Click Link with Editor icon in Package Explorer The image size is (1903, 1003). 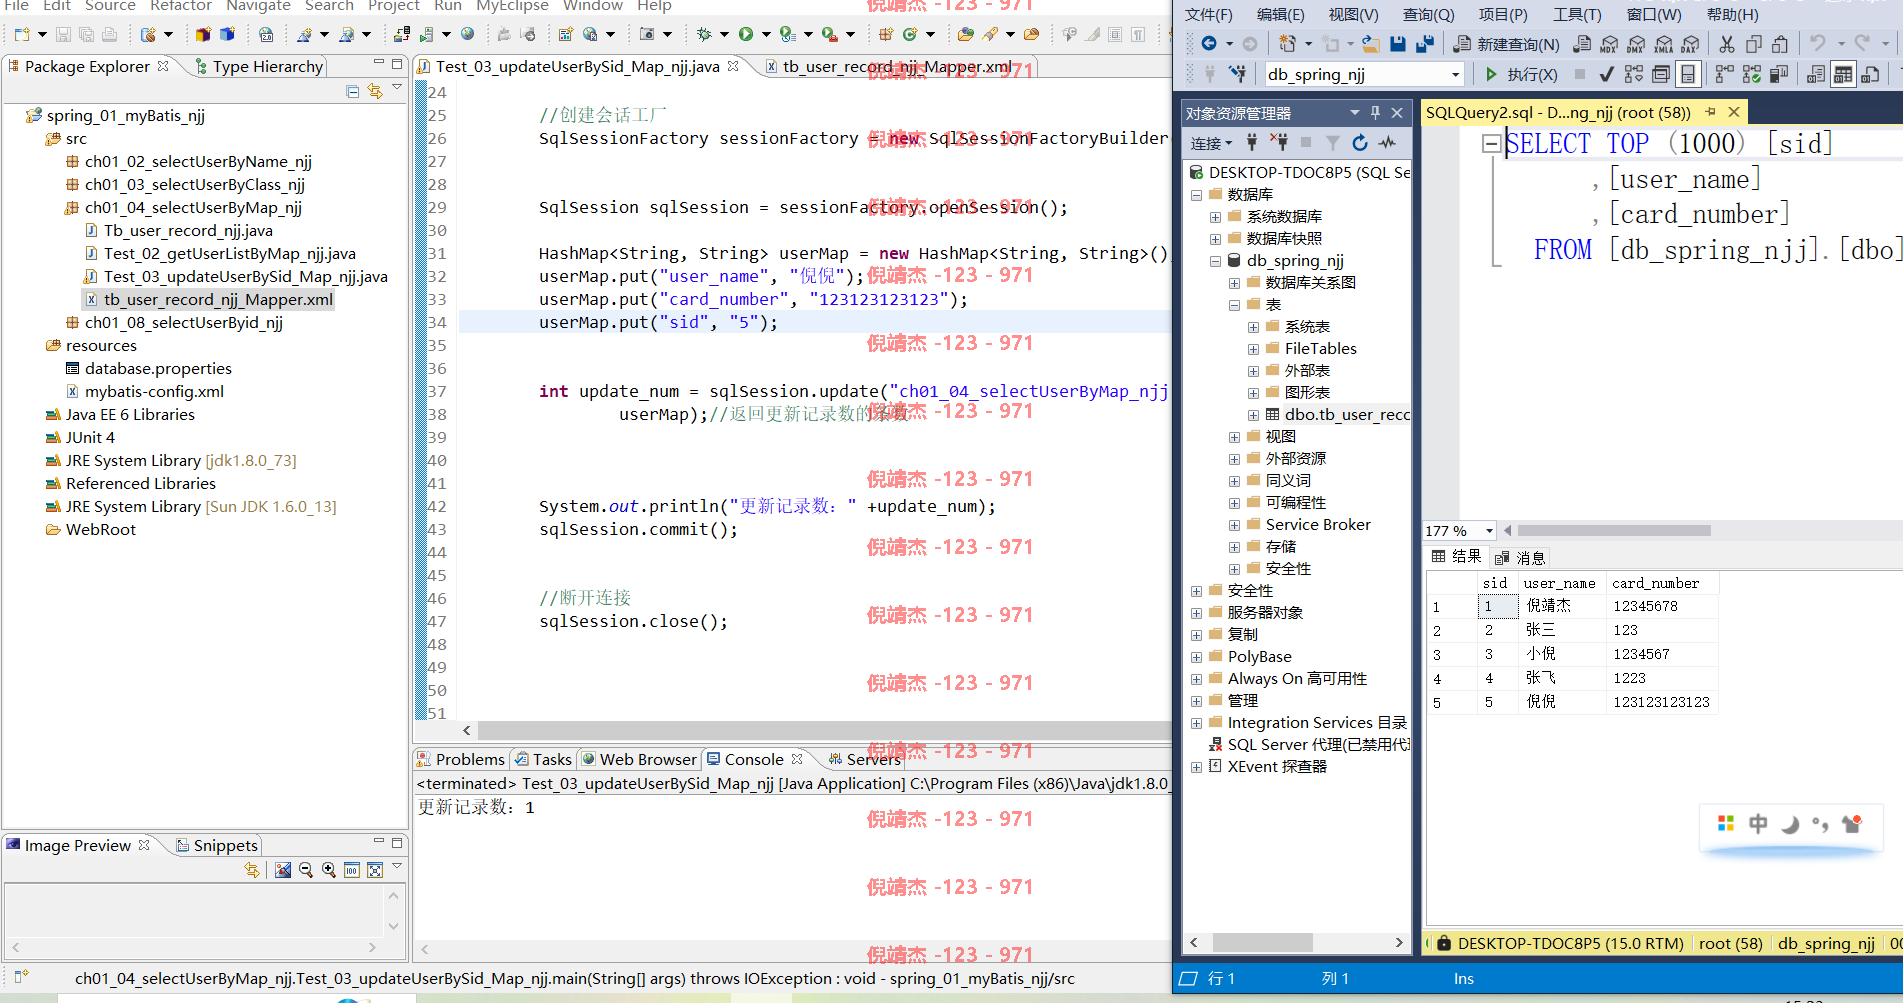point(375,91)
